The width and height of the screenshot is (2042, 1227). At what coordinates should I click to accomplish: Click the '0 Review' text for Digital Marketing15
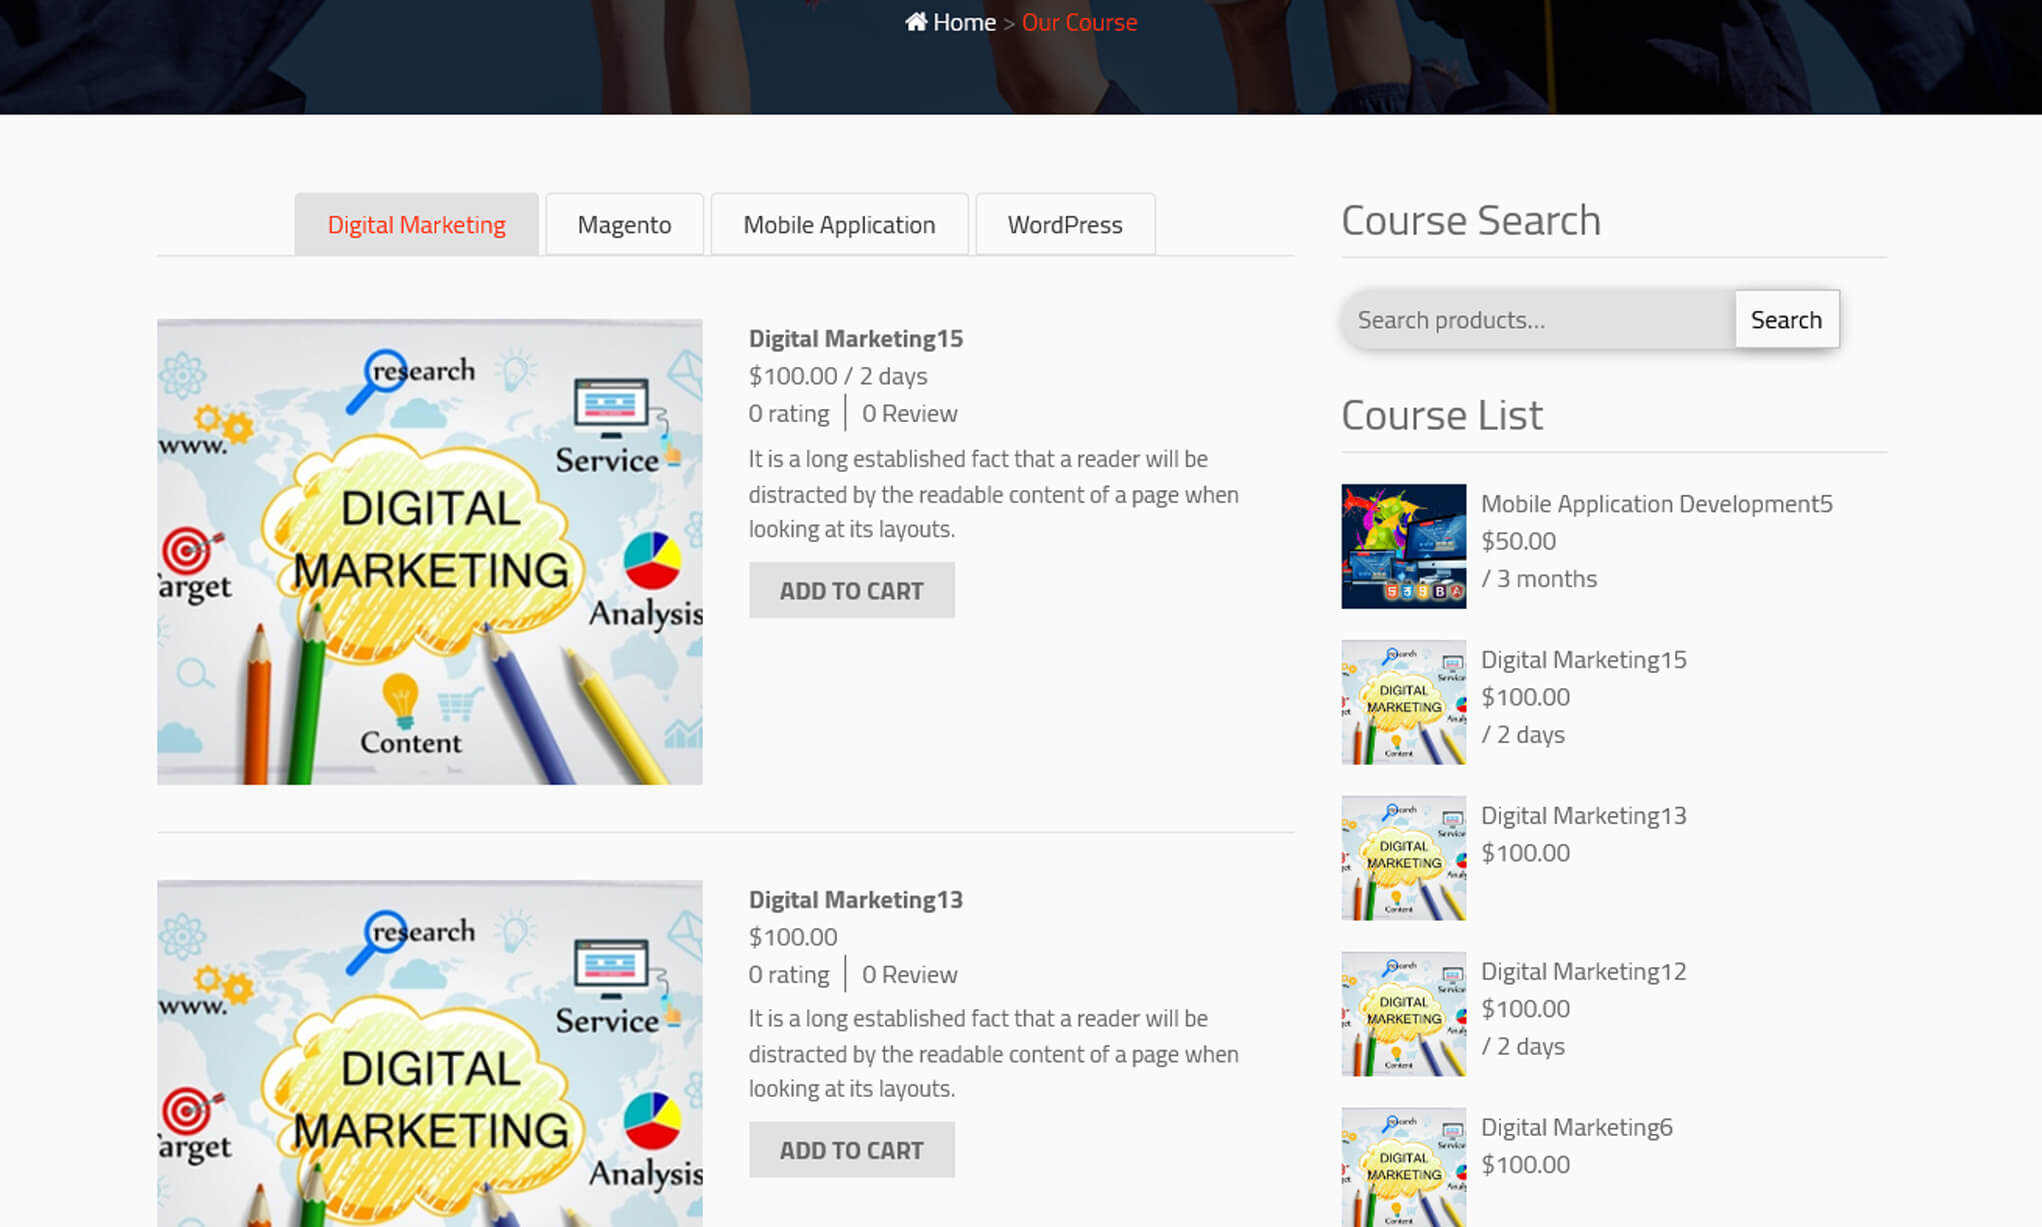click(909, 413)
